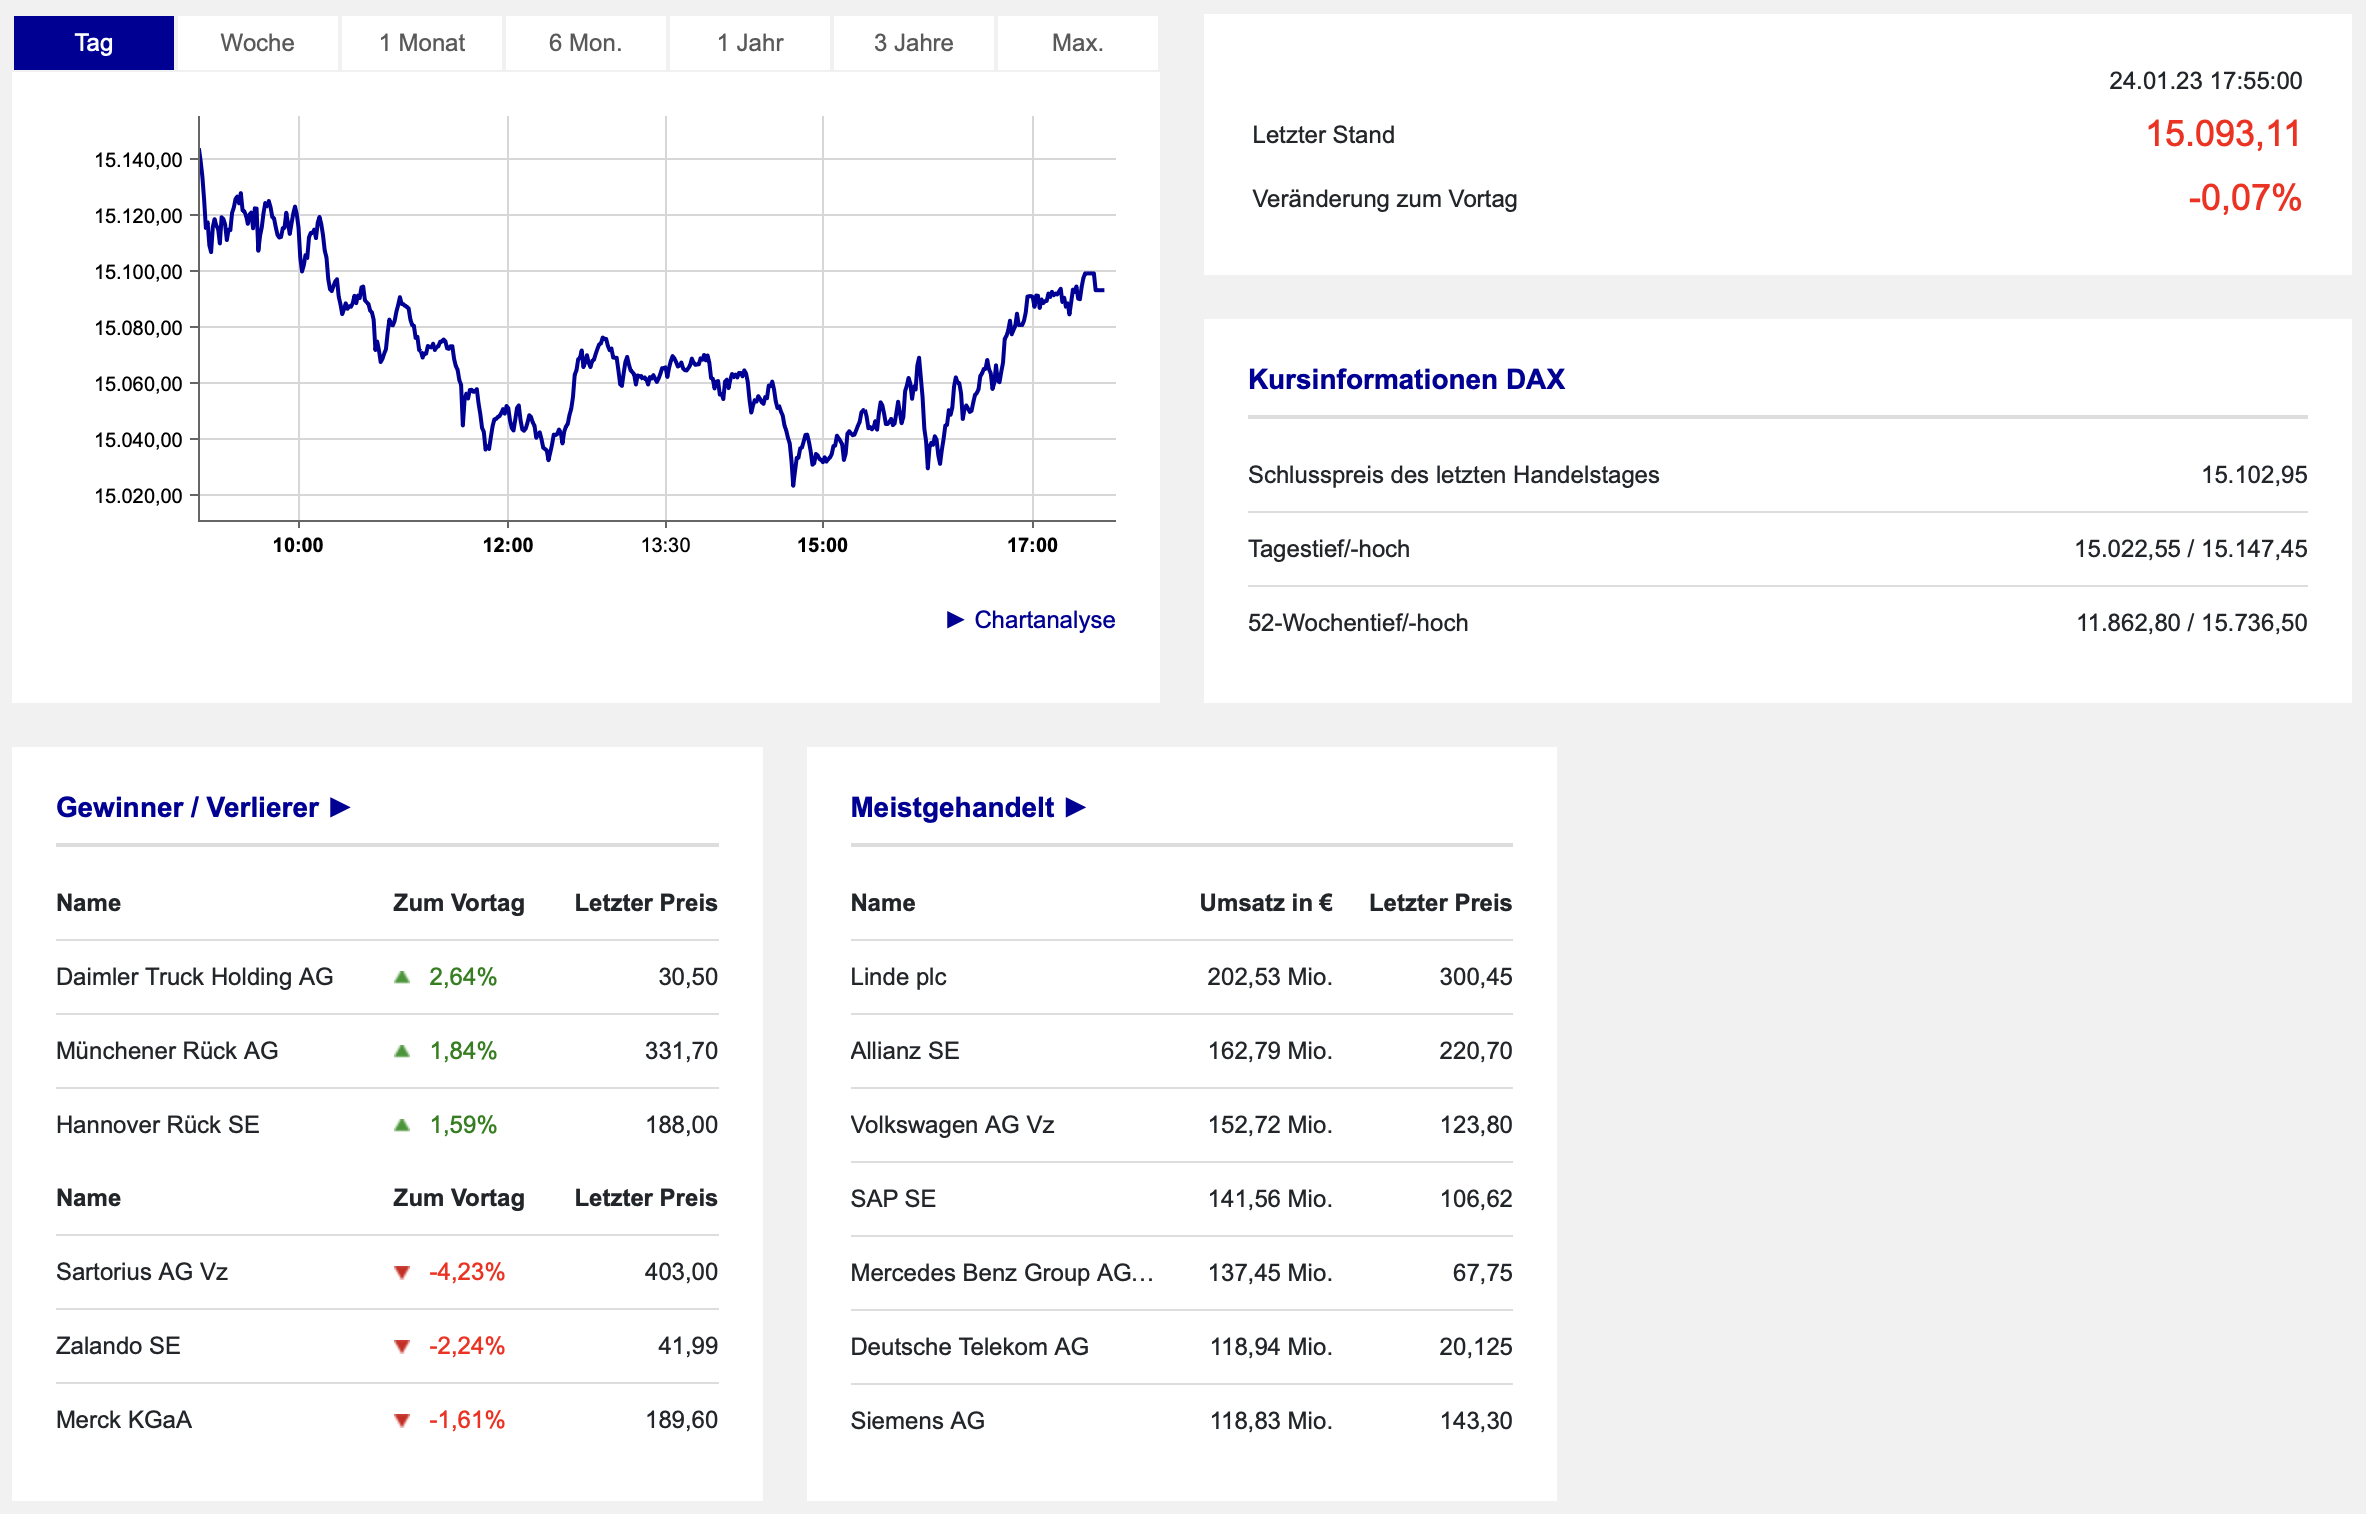The height and width of the screenshot is (1514, 2366).
Task: Switch to the 1 Jahr tab
Action: click(x=750, y=43)
